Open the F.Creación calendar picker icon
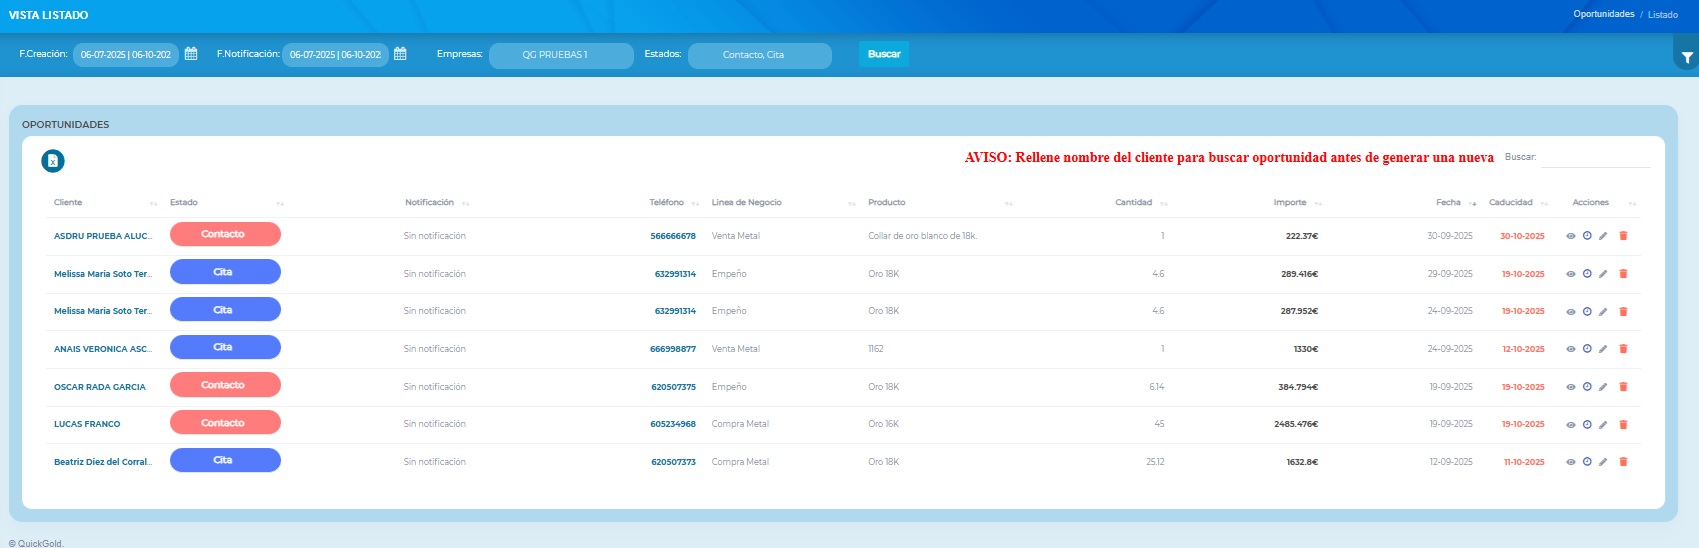Viewport: 1699px width, 548px height. point(191,54)
